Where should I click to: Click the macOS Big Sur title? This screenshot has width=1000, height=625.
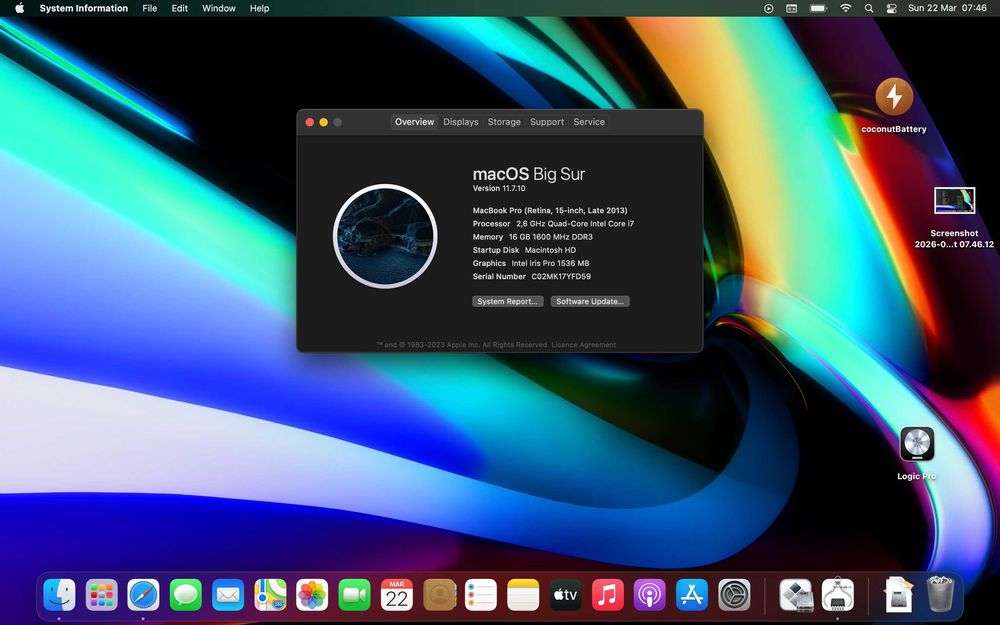(x=529, y=173)
